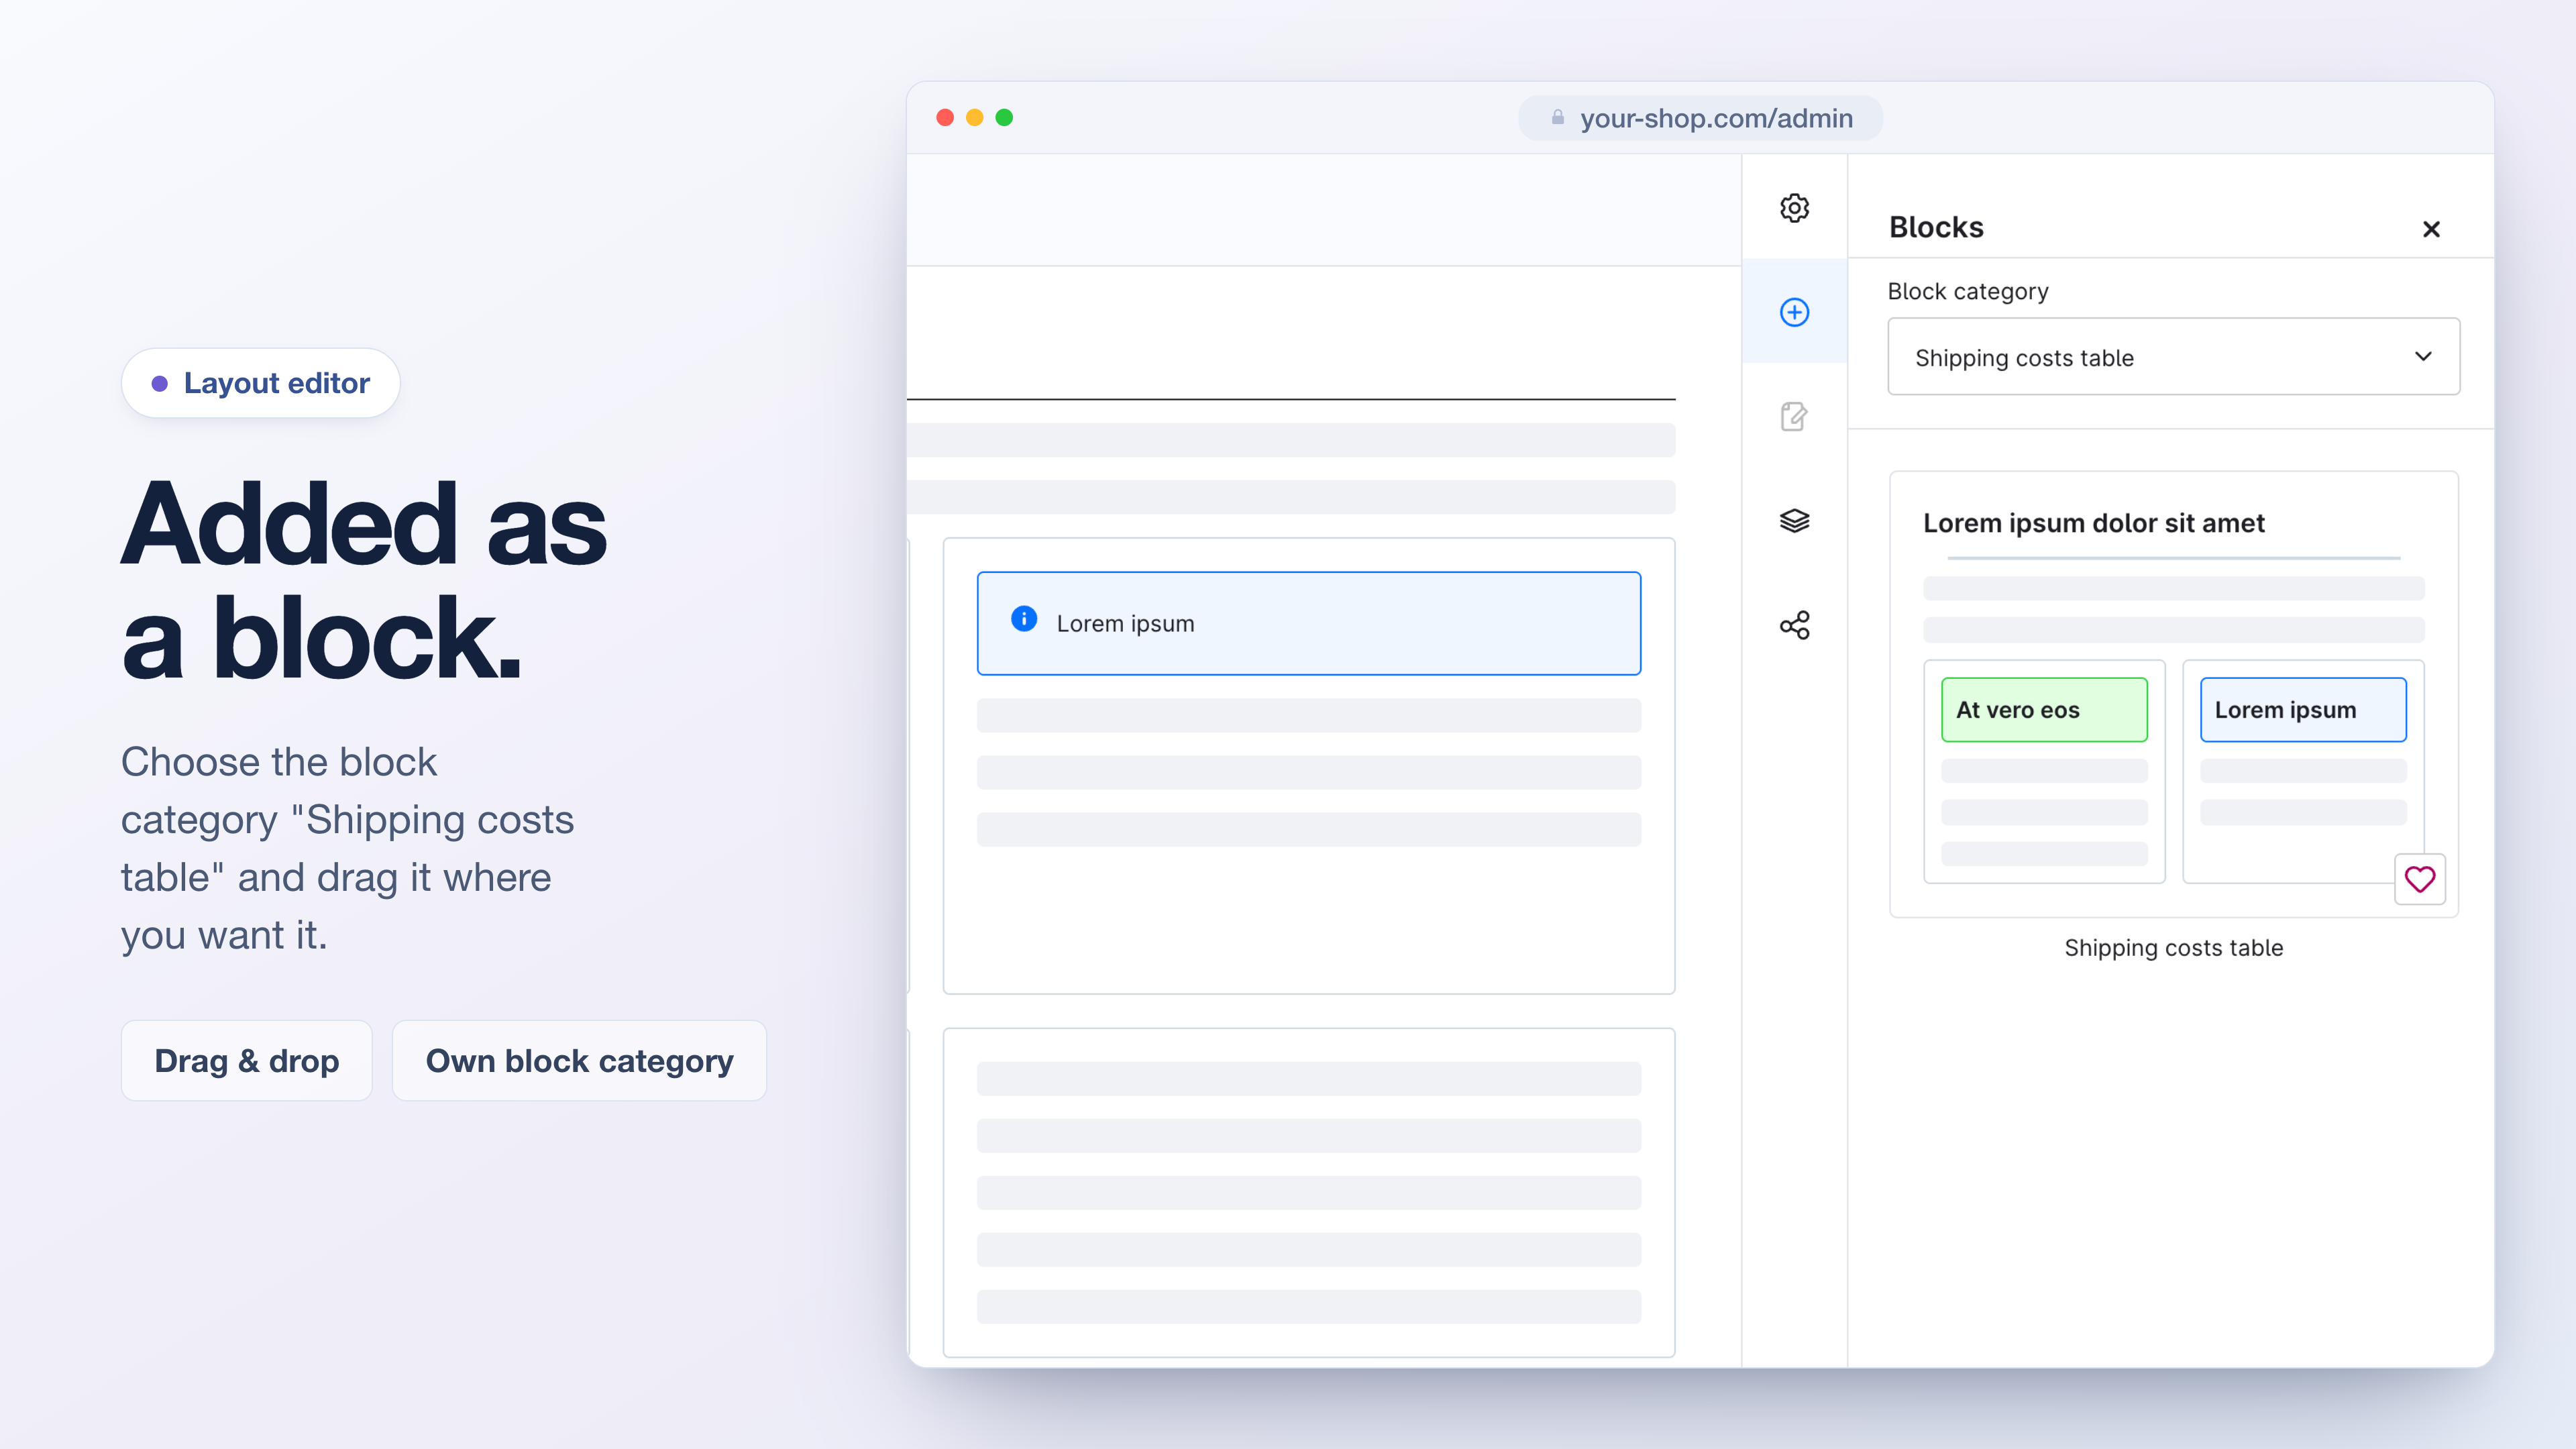Image resolution: width=2576 pixels, height=1449 pixels.
Task: Expand the Block category dropdown arrow
Action: (2423, 356)
